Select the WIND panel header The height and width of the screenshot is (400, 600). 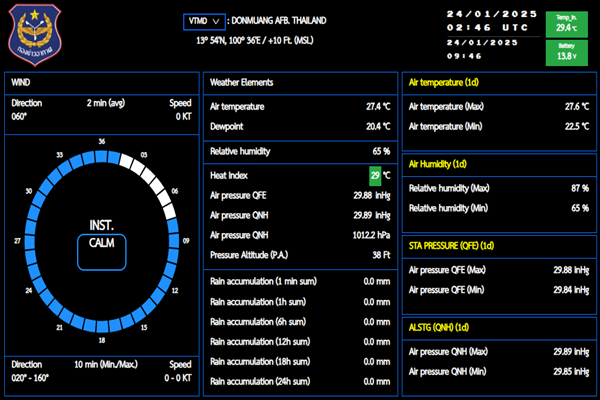[x=23, y=82]
